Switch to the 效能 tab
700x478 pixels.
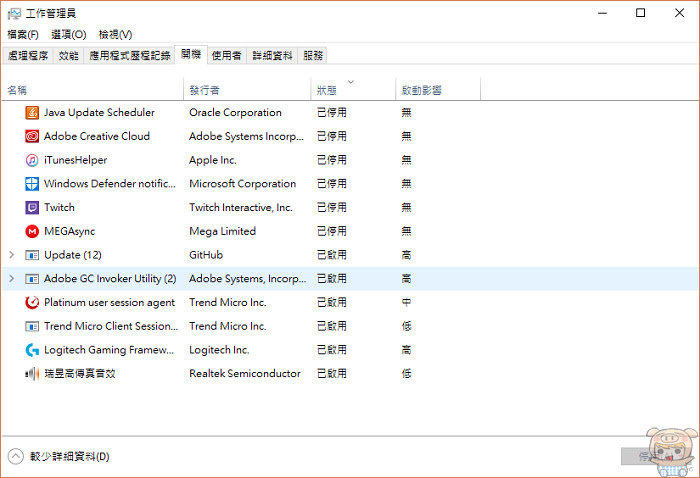pyautogui.click(x=68, y=55)
